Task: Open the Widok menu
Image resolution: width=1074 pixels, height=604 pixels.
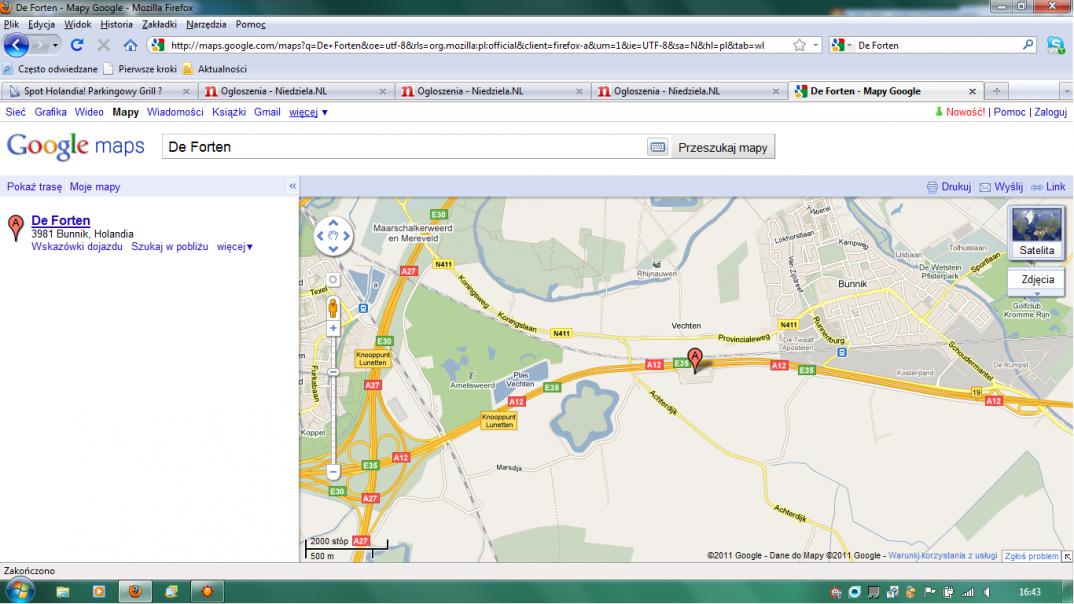Action: (x=77, y=24)
